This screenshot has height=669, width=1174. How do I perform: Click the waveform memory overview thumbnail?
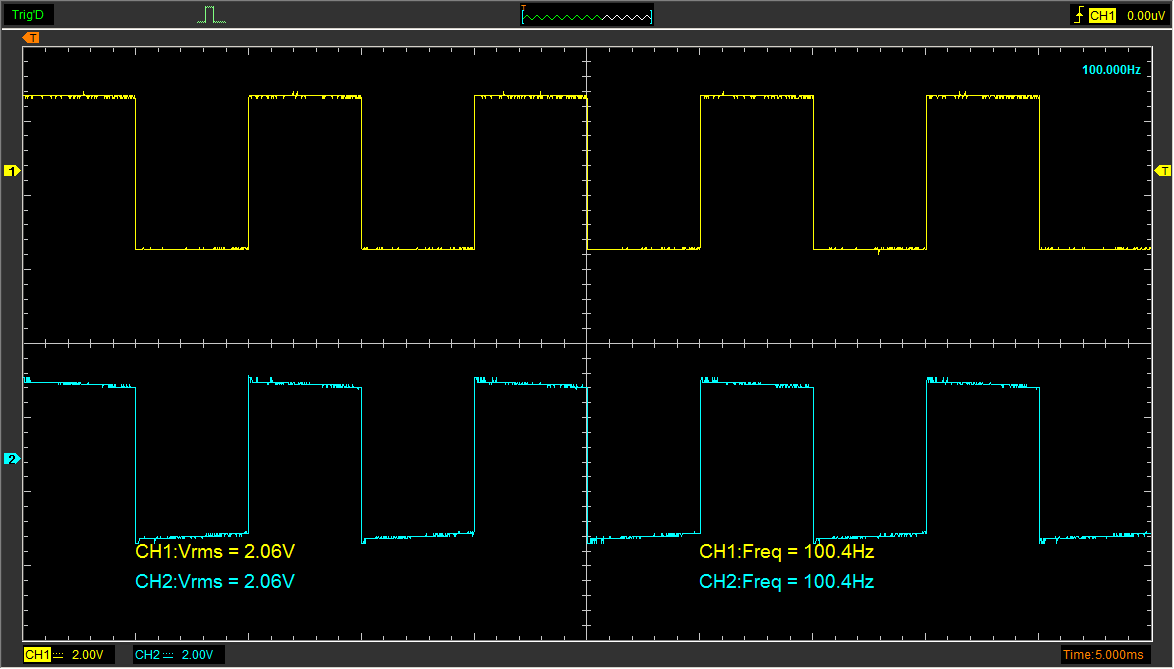[x=587, y=15]
